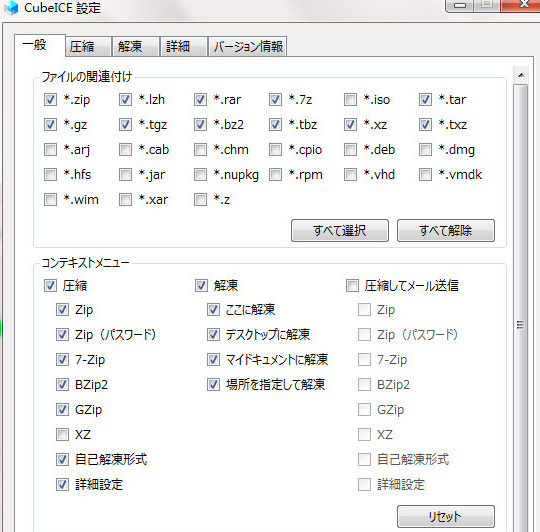Screen dimensions: 540x532
Task: Enable the *.vhd file association
Action: click(351, 175)
